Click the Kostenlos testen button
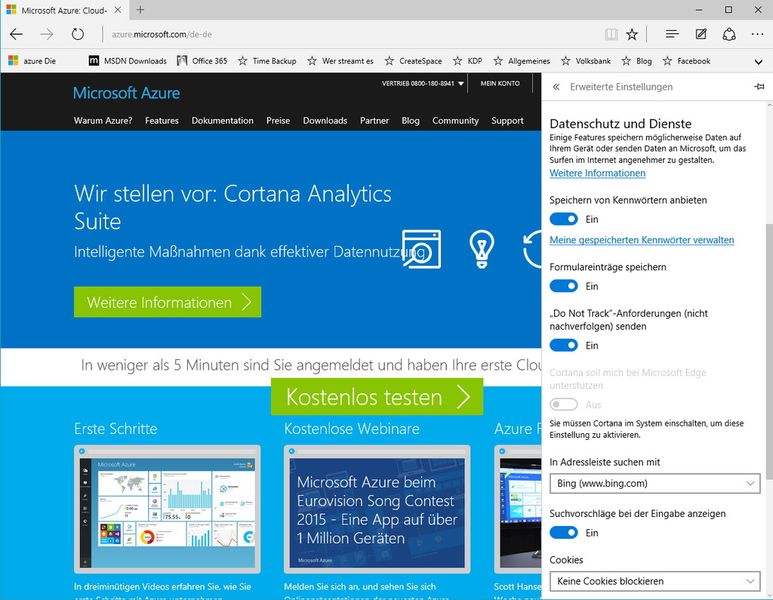Viewport: 773px width, 600px height. click(377, 397)
